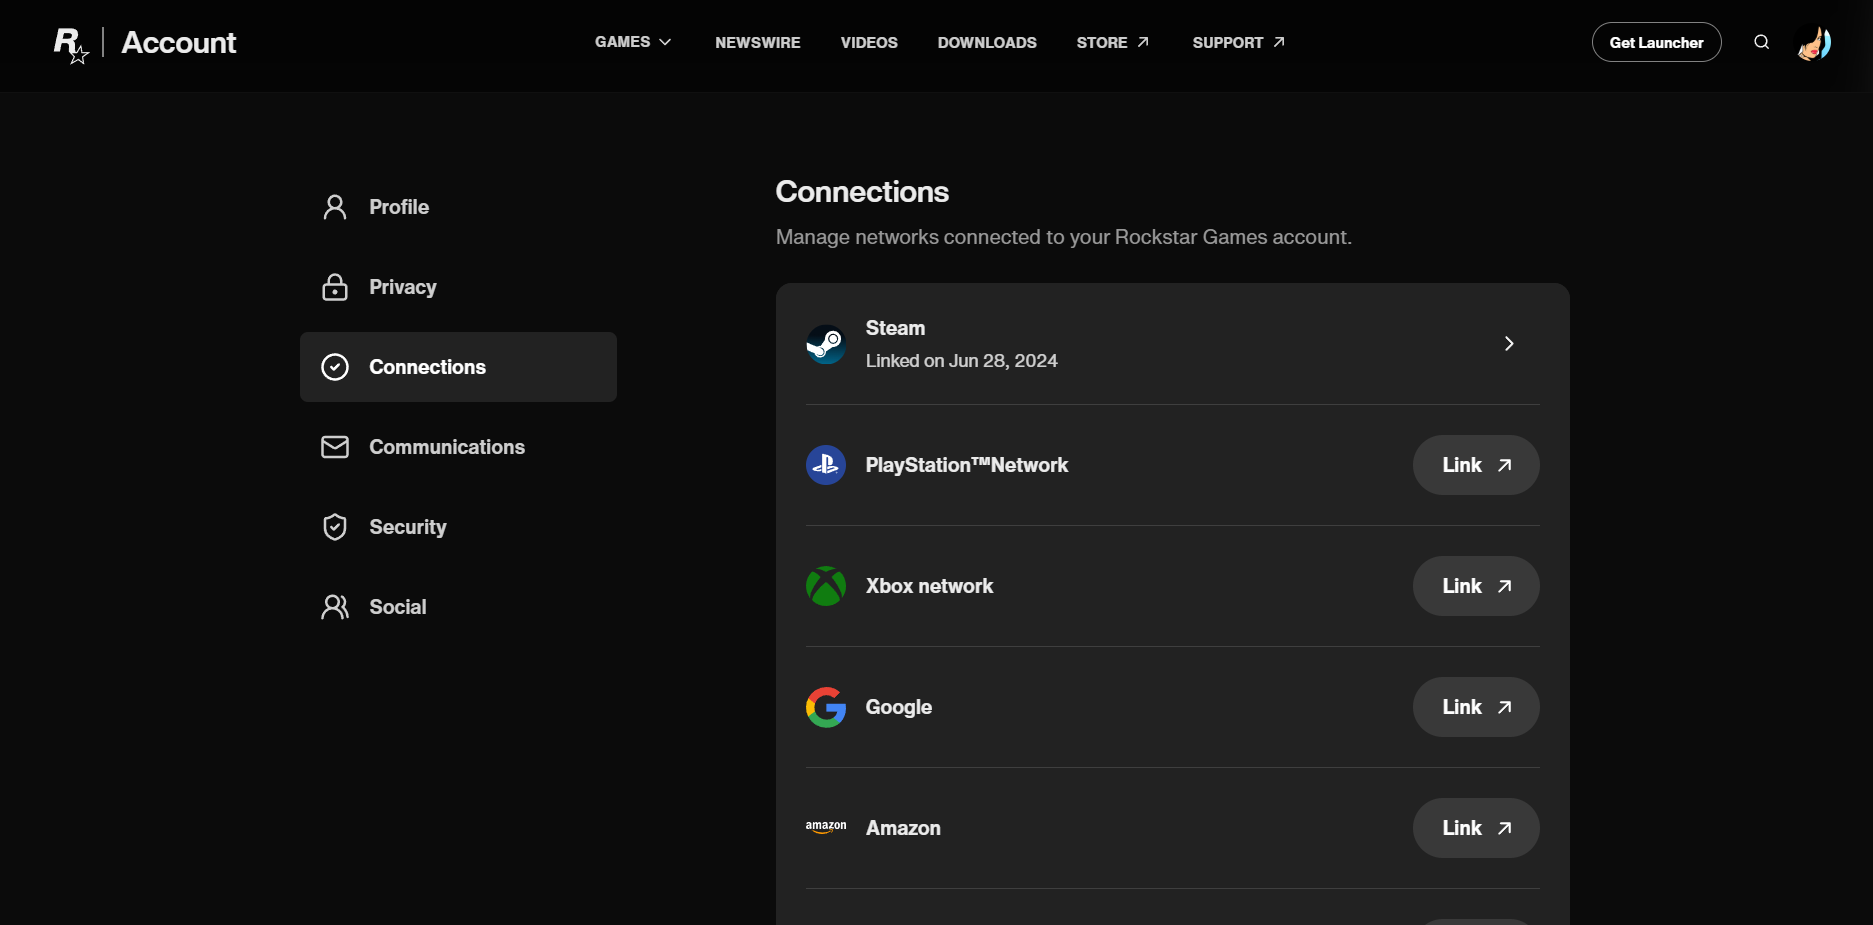Click the 'Amazon' connection label
Screen dimensions: 1873x925
coord(903,828)
